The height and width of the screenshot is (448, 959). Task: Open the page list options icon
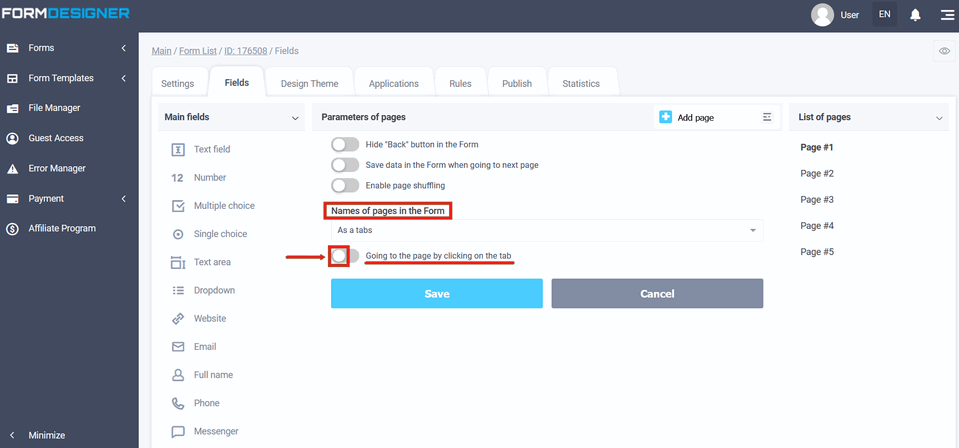coord(767,117)
